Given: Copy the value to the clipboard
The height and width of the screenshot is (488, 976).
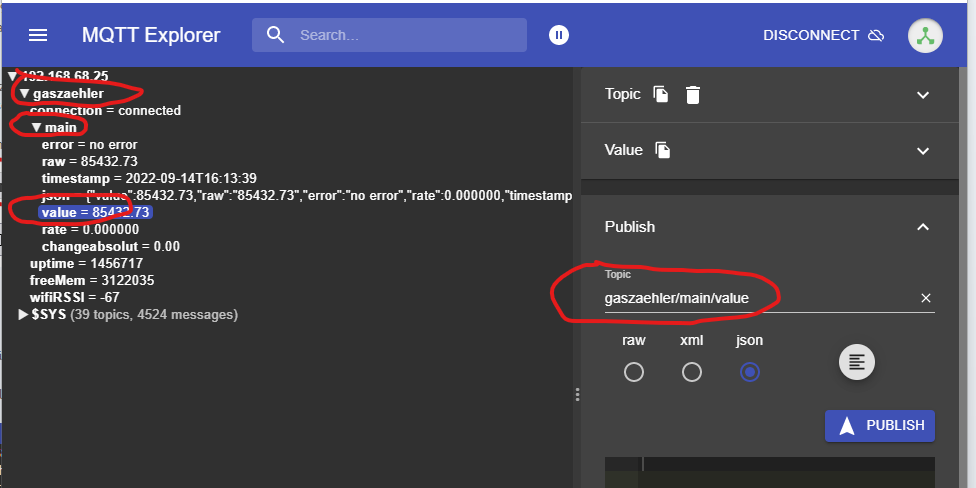Looking at the screenshot, I should pyautogui.click(x=663, y=150).
